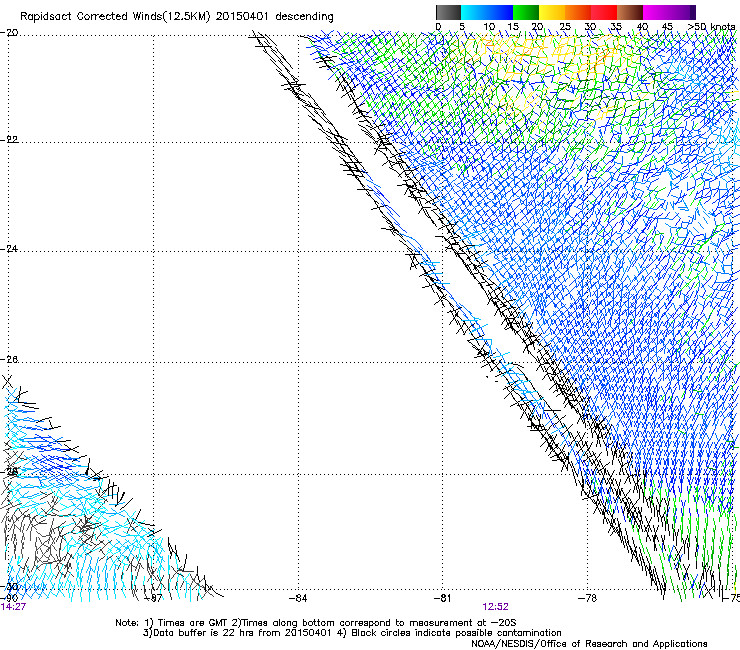Image resolution: width=740 pixels, height=650 pixels.
Task: Click the date '20150401' in the title
Action: pyautogui.click(x=242, y=17)
